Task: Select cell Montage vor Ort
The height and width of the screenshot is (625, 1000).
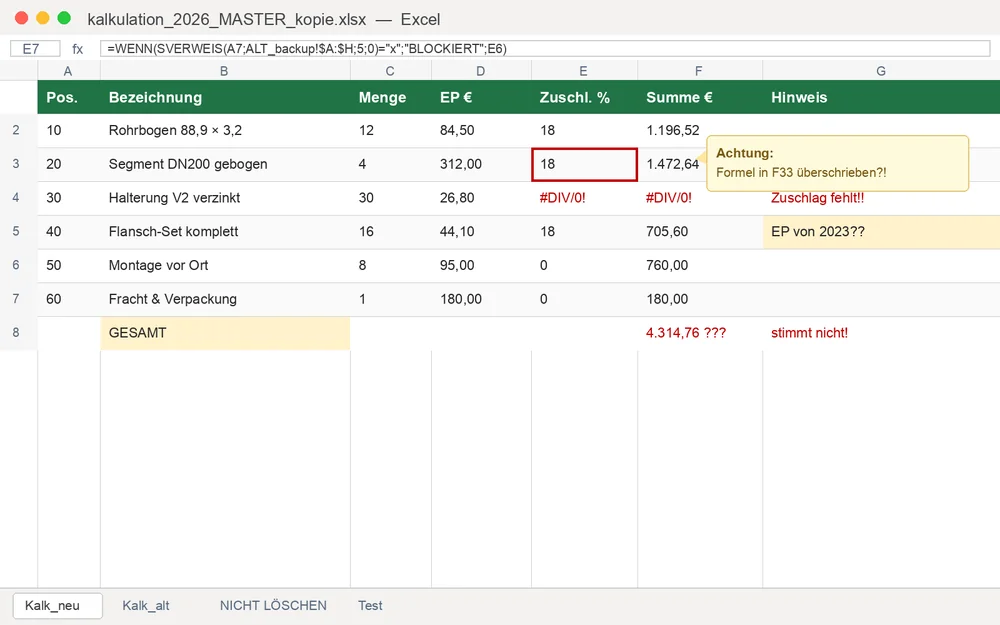Action: coord(224,265)
